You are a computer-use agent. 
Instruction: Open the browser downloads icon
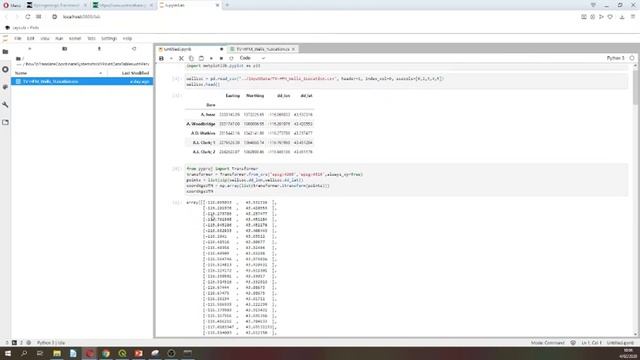point(622,17)
